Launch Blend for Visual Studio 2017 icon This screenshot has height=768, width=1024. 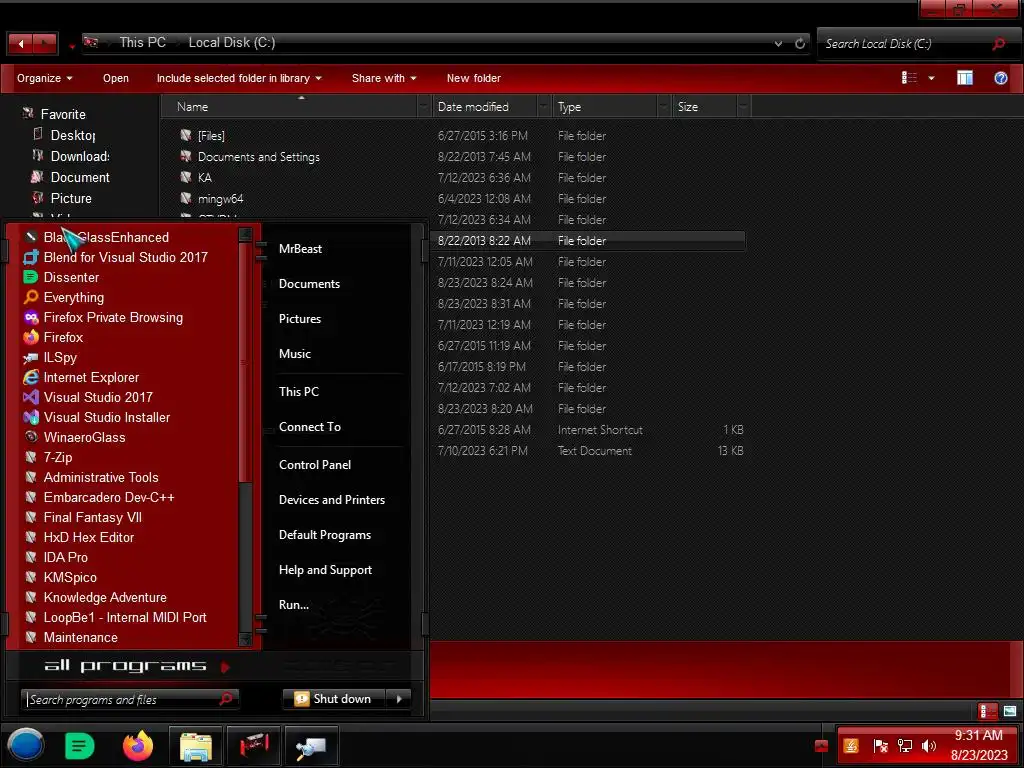(31, 257)
